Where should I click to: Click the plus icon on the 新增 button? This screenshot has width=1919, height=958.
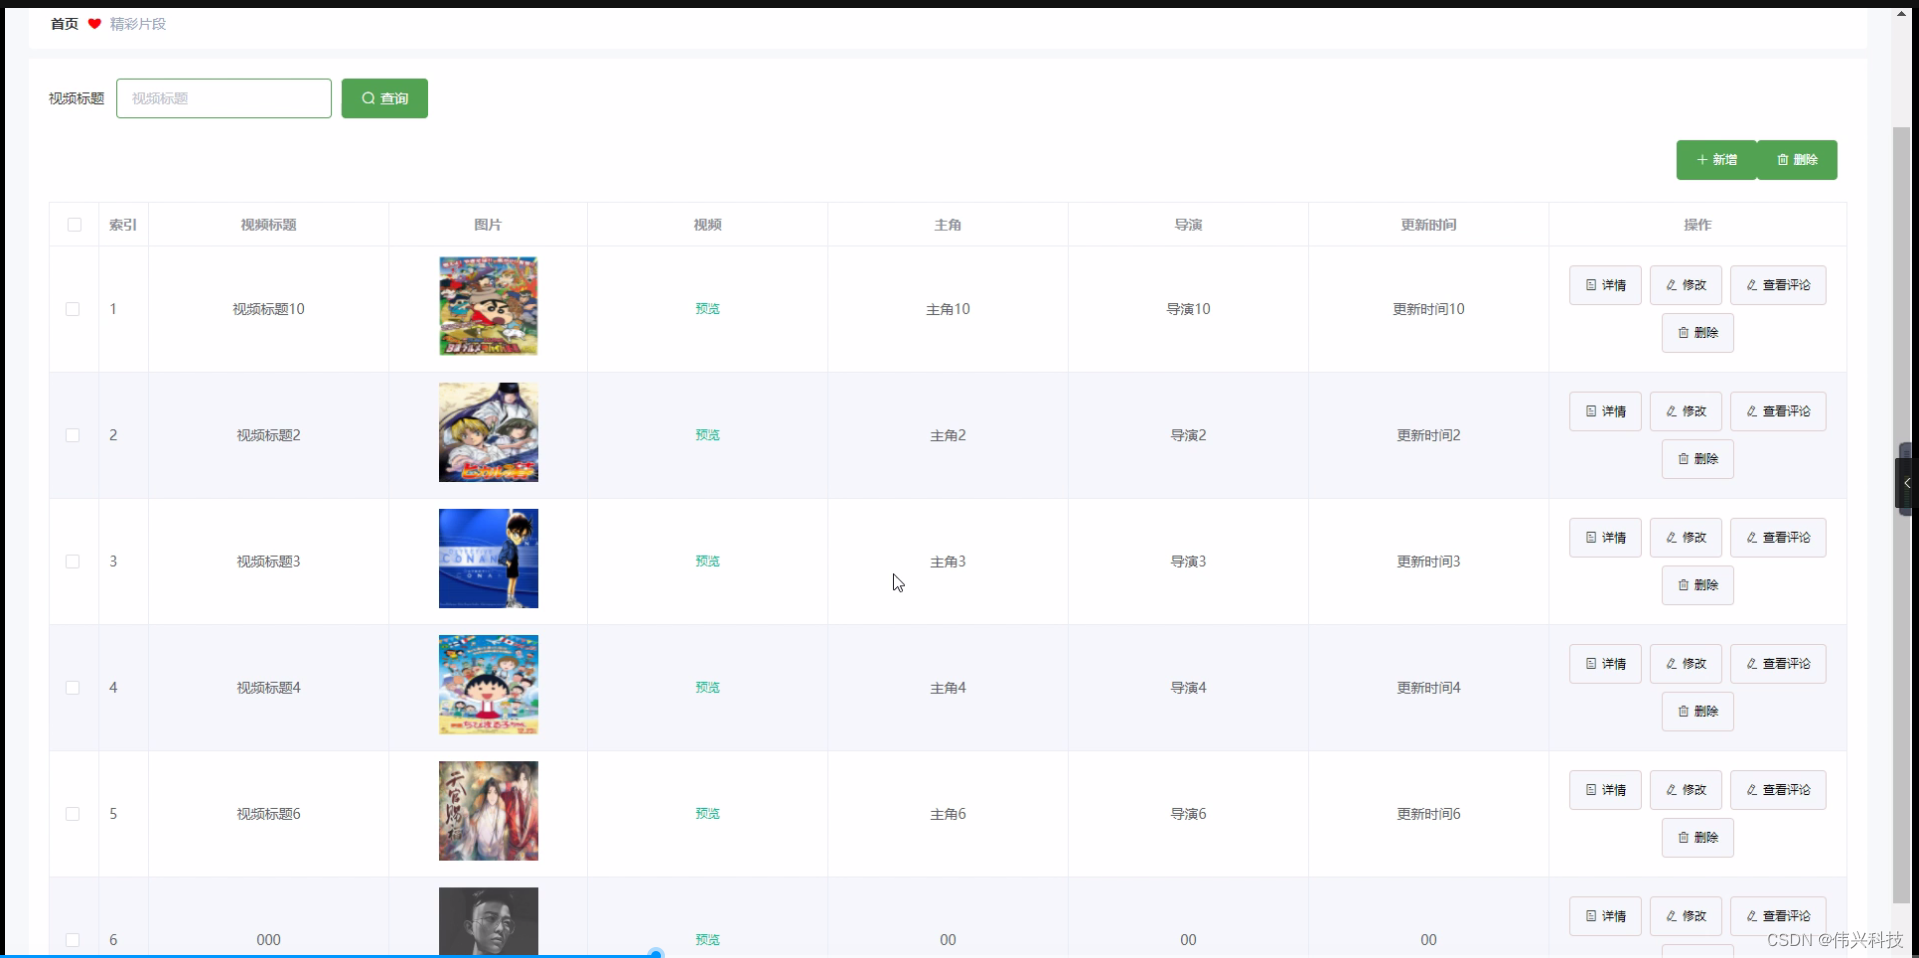tap(1703, 160)
